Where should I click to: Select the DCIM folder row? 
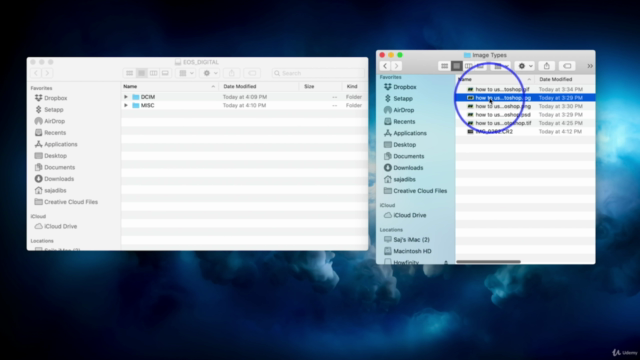click(x=244, y=97)
